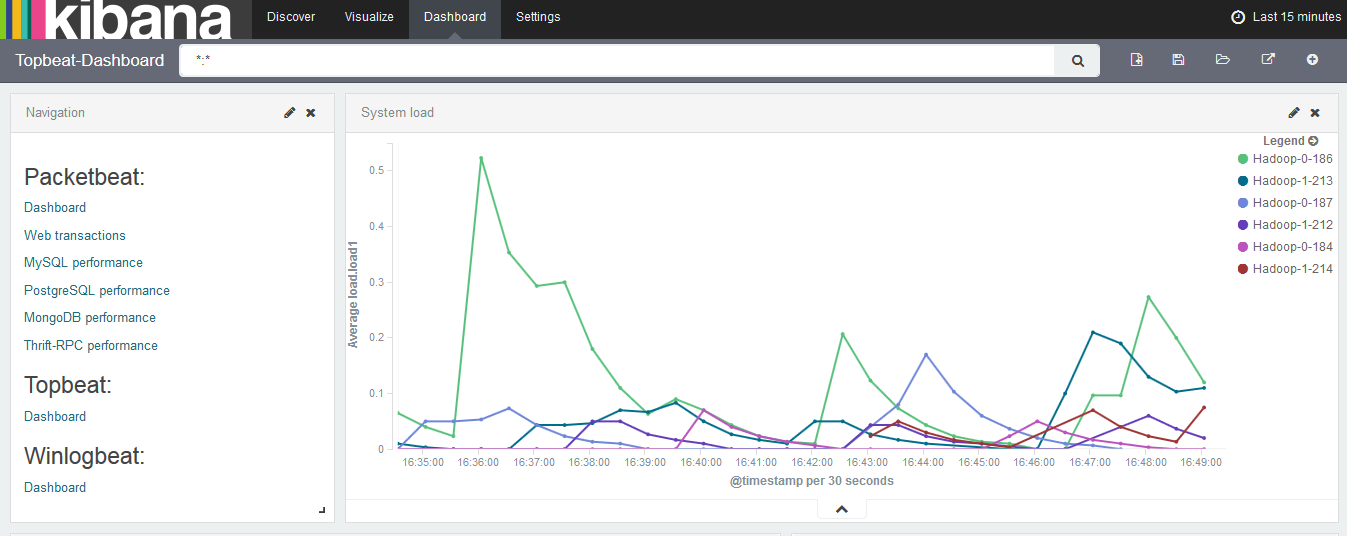Click the Navigation panel resize handle
Viewport: 1347px width, 536px height.
(x=322, y=510)
